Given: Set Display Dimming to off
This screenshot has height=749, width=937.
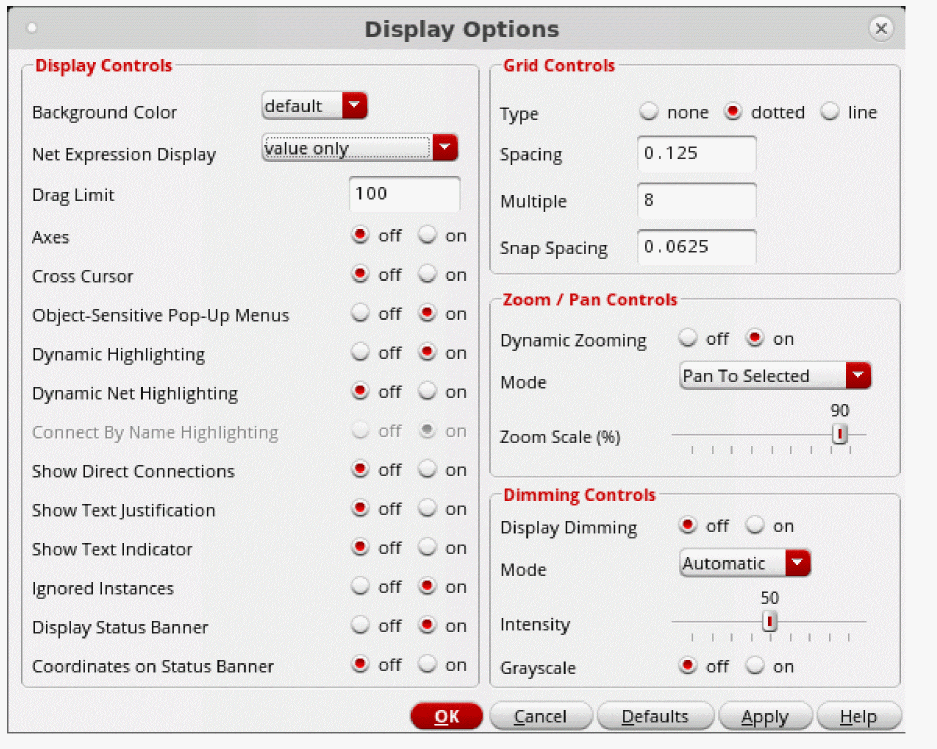Looking at the screenshot, I should [x=688, y=525].
